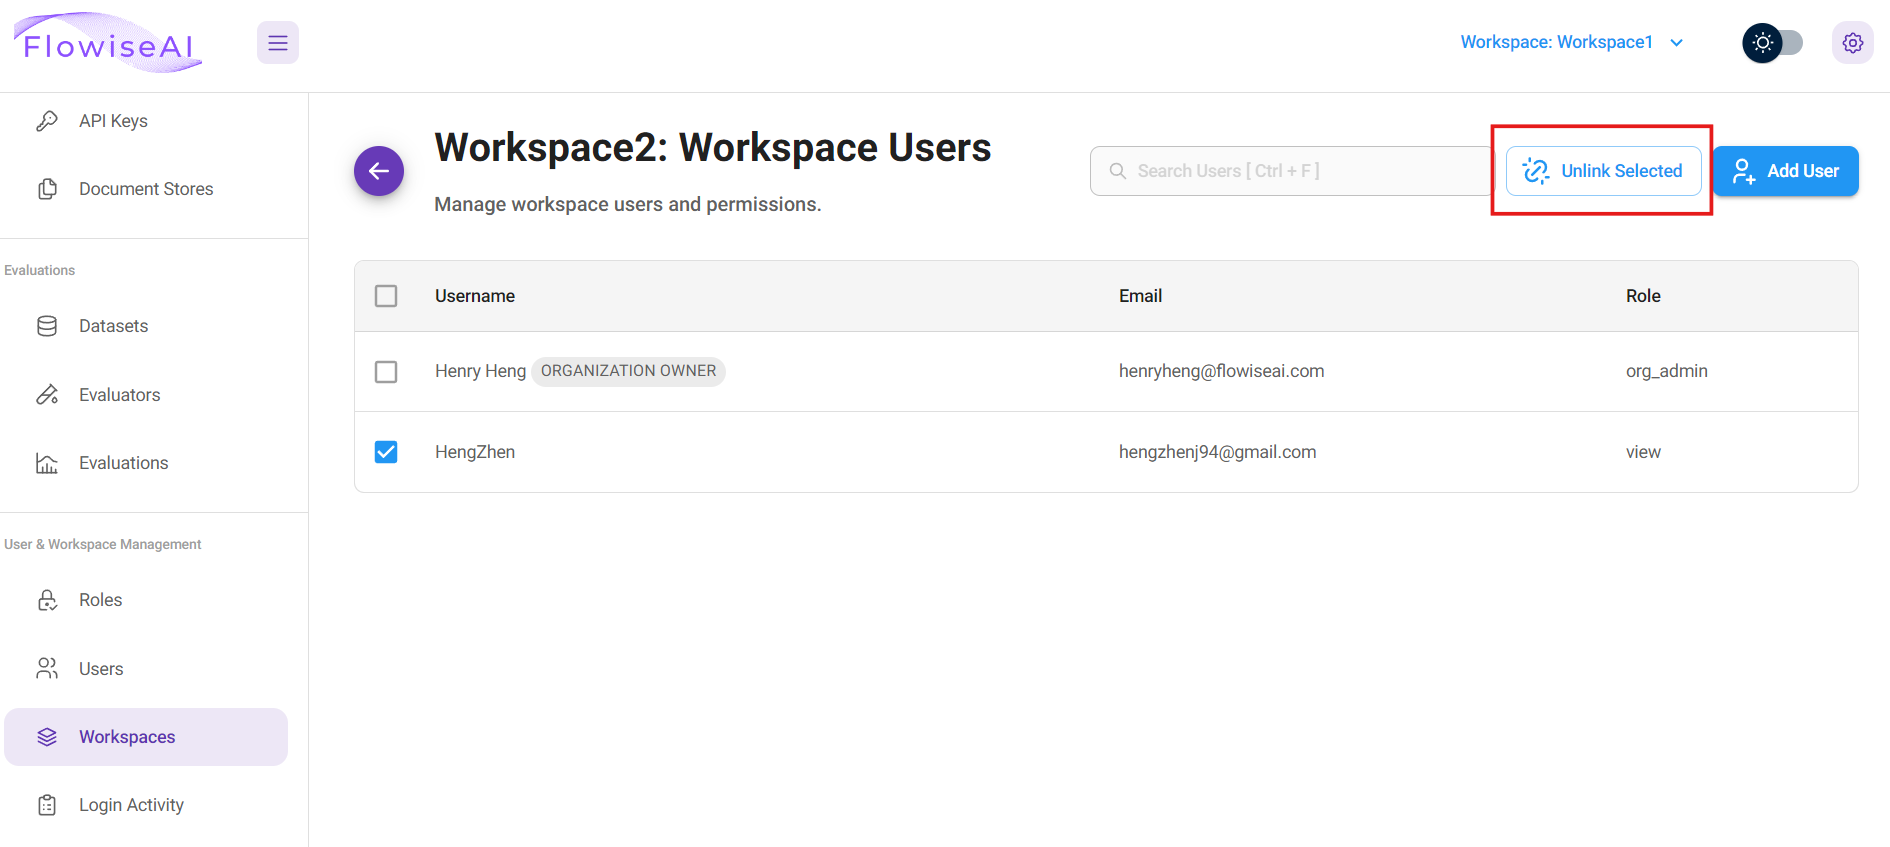Screen dimensions: 1890x847
Task: Click the Evaluators icon in sidebar
Action: [x=47, y=395]
